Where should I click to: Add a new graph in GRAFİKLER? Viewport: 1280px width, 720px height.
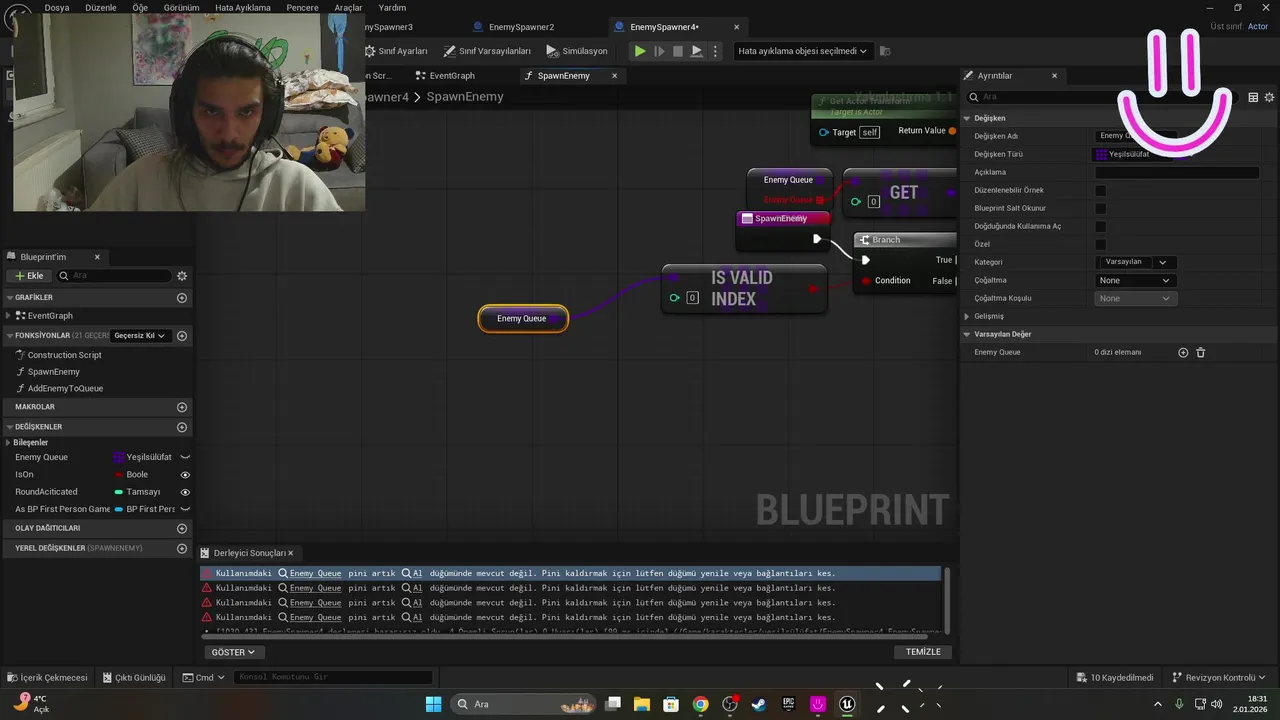pos(182,298)
